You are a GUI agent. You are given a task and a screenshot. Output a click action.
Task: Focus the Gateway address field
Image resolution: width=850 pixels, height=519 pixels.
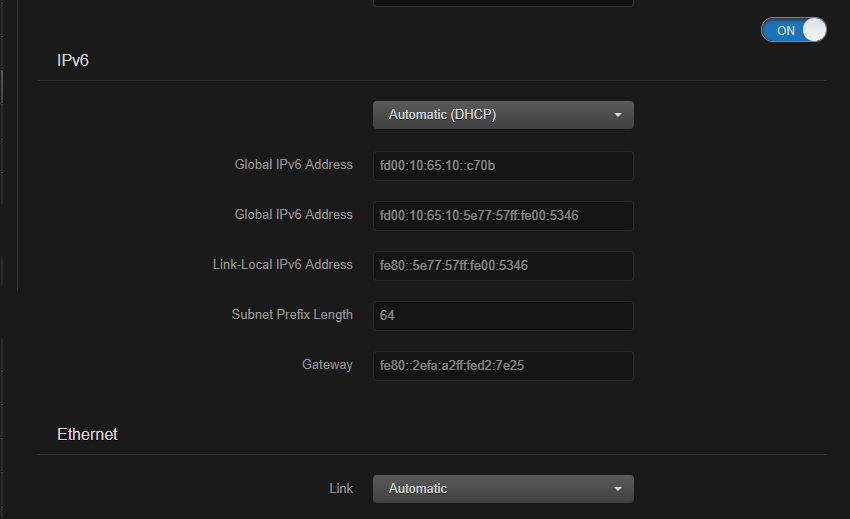503,366
